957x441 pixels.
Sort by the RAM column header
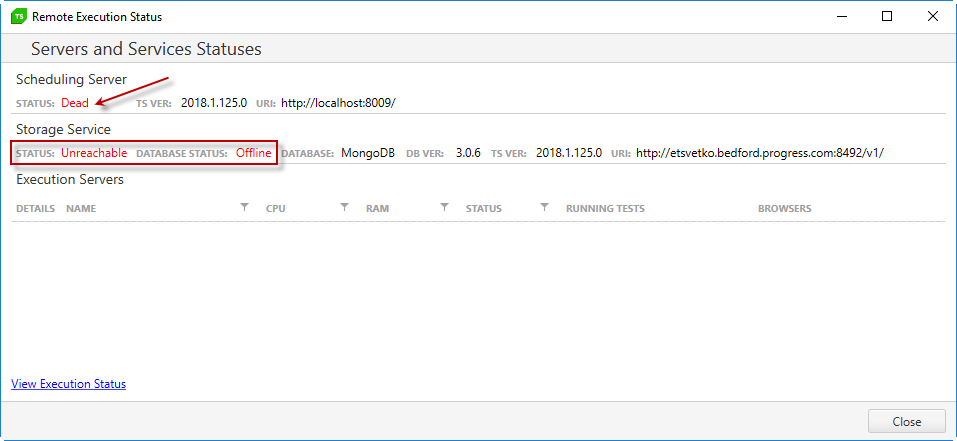(377, 209)
